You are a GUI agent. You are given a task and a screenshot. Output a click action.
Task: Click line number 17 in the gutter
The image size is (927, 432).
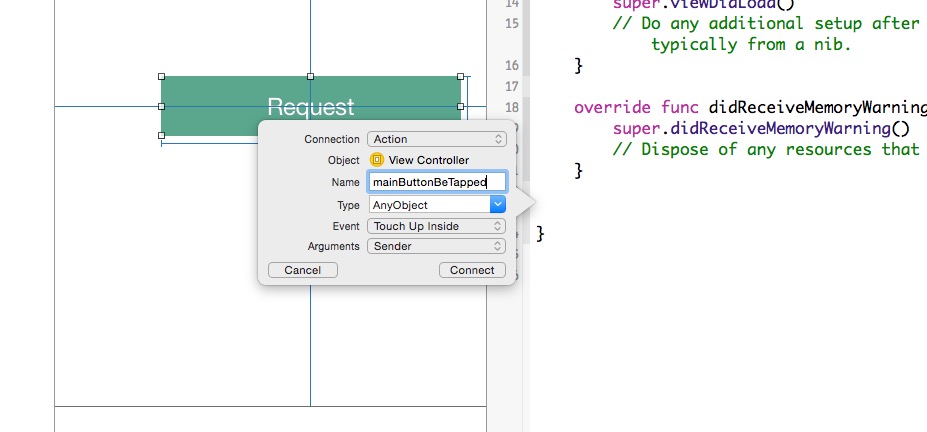512,87
